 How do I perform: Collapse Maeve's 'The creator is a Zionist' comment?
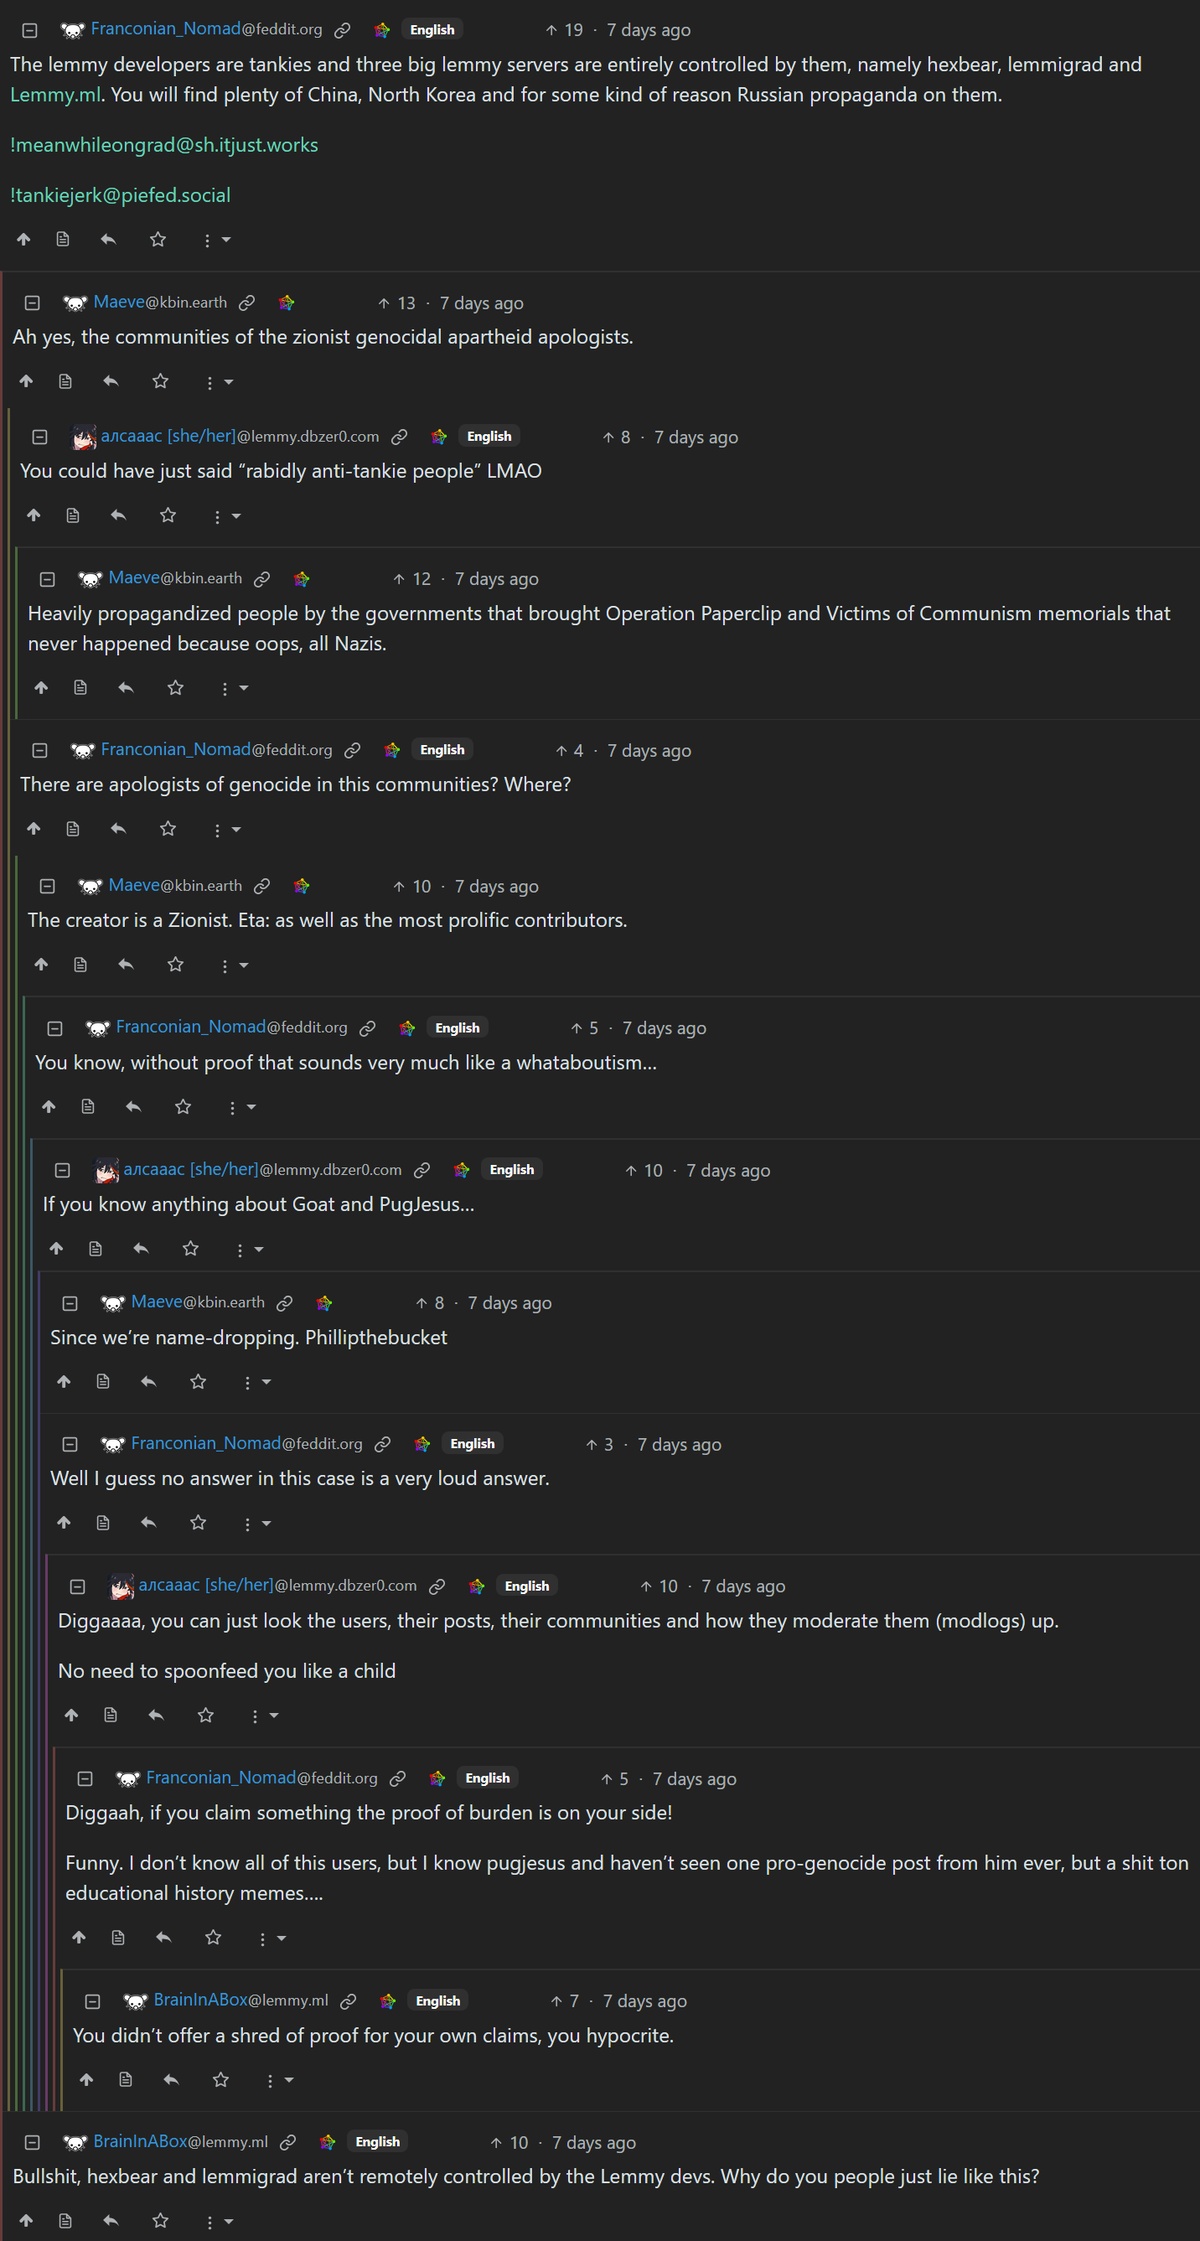pyautogui.click(x=47, y=886)
